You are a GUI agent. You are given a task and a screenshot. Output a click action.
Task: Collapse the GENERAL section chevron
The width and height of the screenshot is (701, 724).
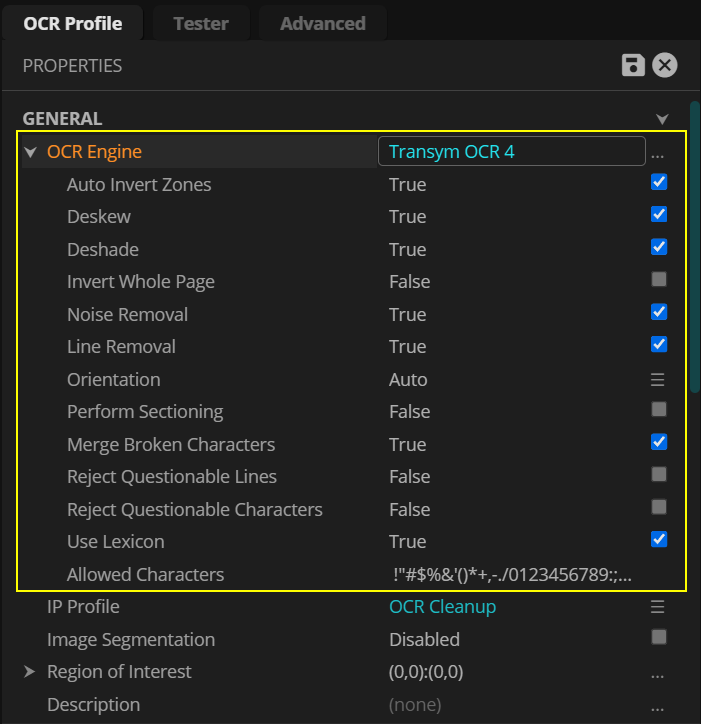(x=661, y=119)
